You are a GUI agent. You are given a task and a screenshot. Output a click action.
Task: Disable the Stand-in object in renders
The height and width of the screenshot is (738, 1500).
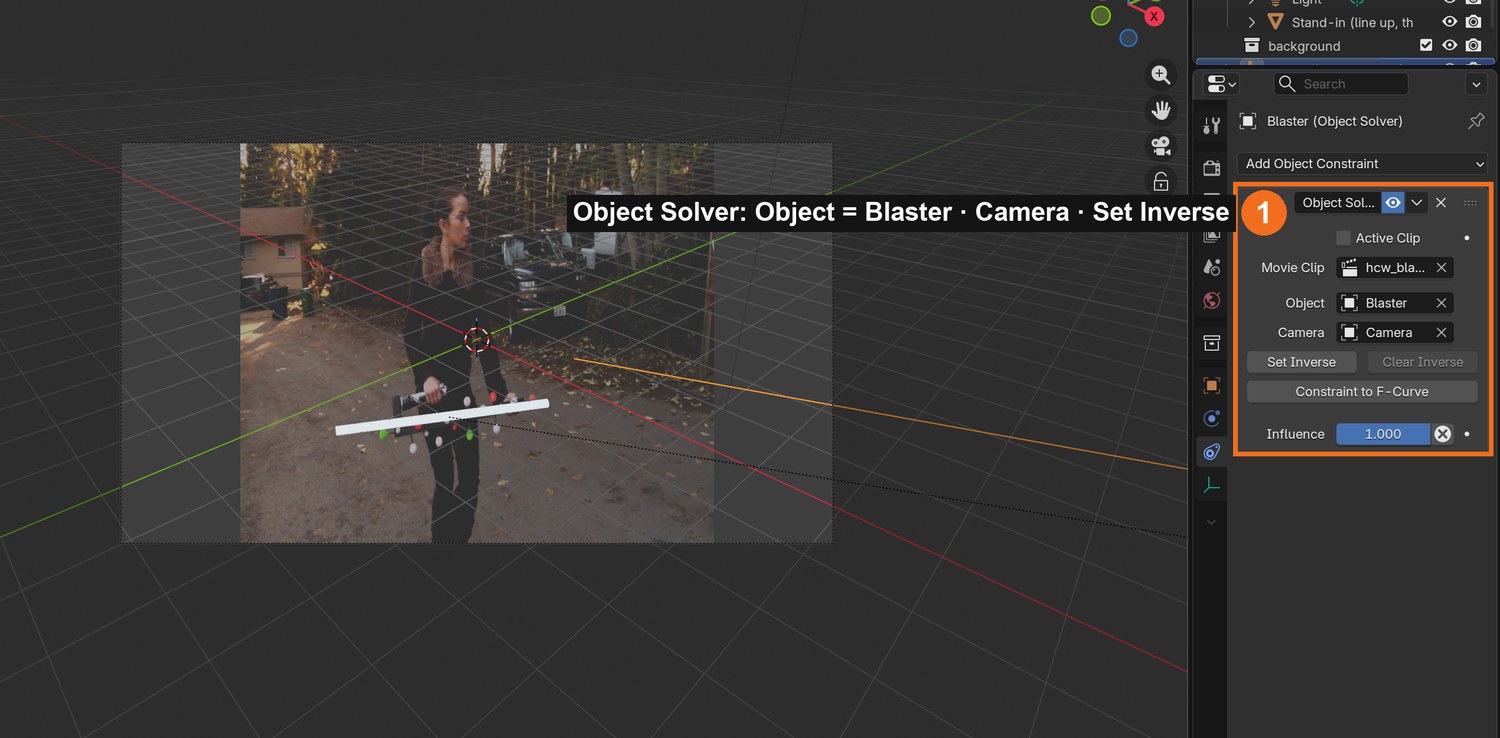point(1473,22)
